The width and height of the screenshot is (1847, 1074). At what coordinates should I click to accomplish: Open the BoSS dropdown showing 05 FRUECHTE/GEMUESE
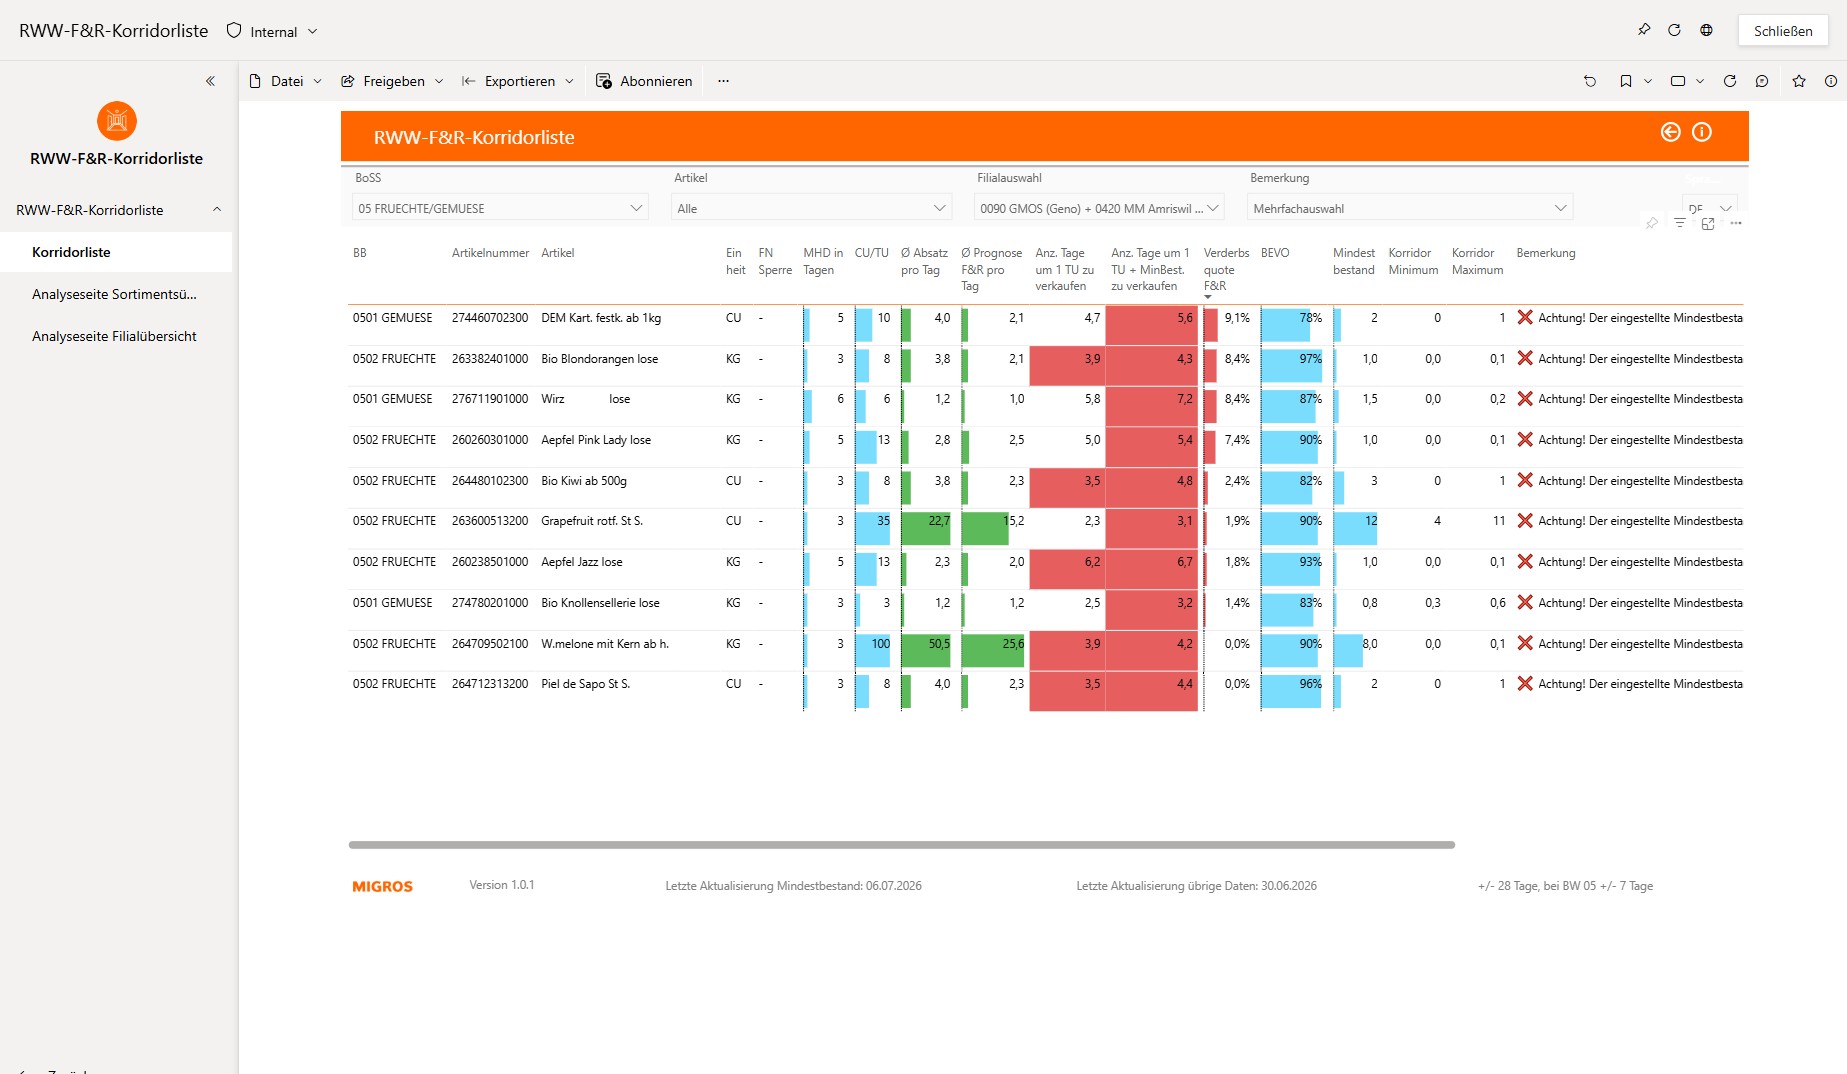tap(500, 208)
